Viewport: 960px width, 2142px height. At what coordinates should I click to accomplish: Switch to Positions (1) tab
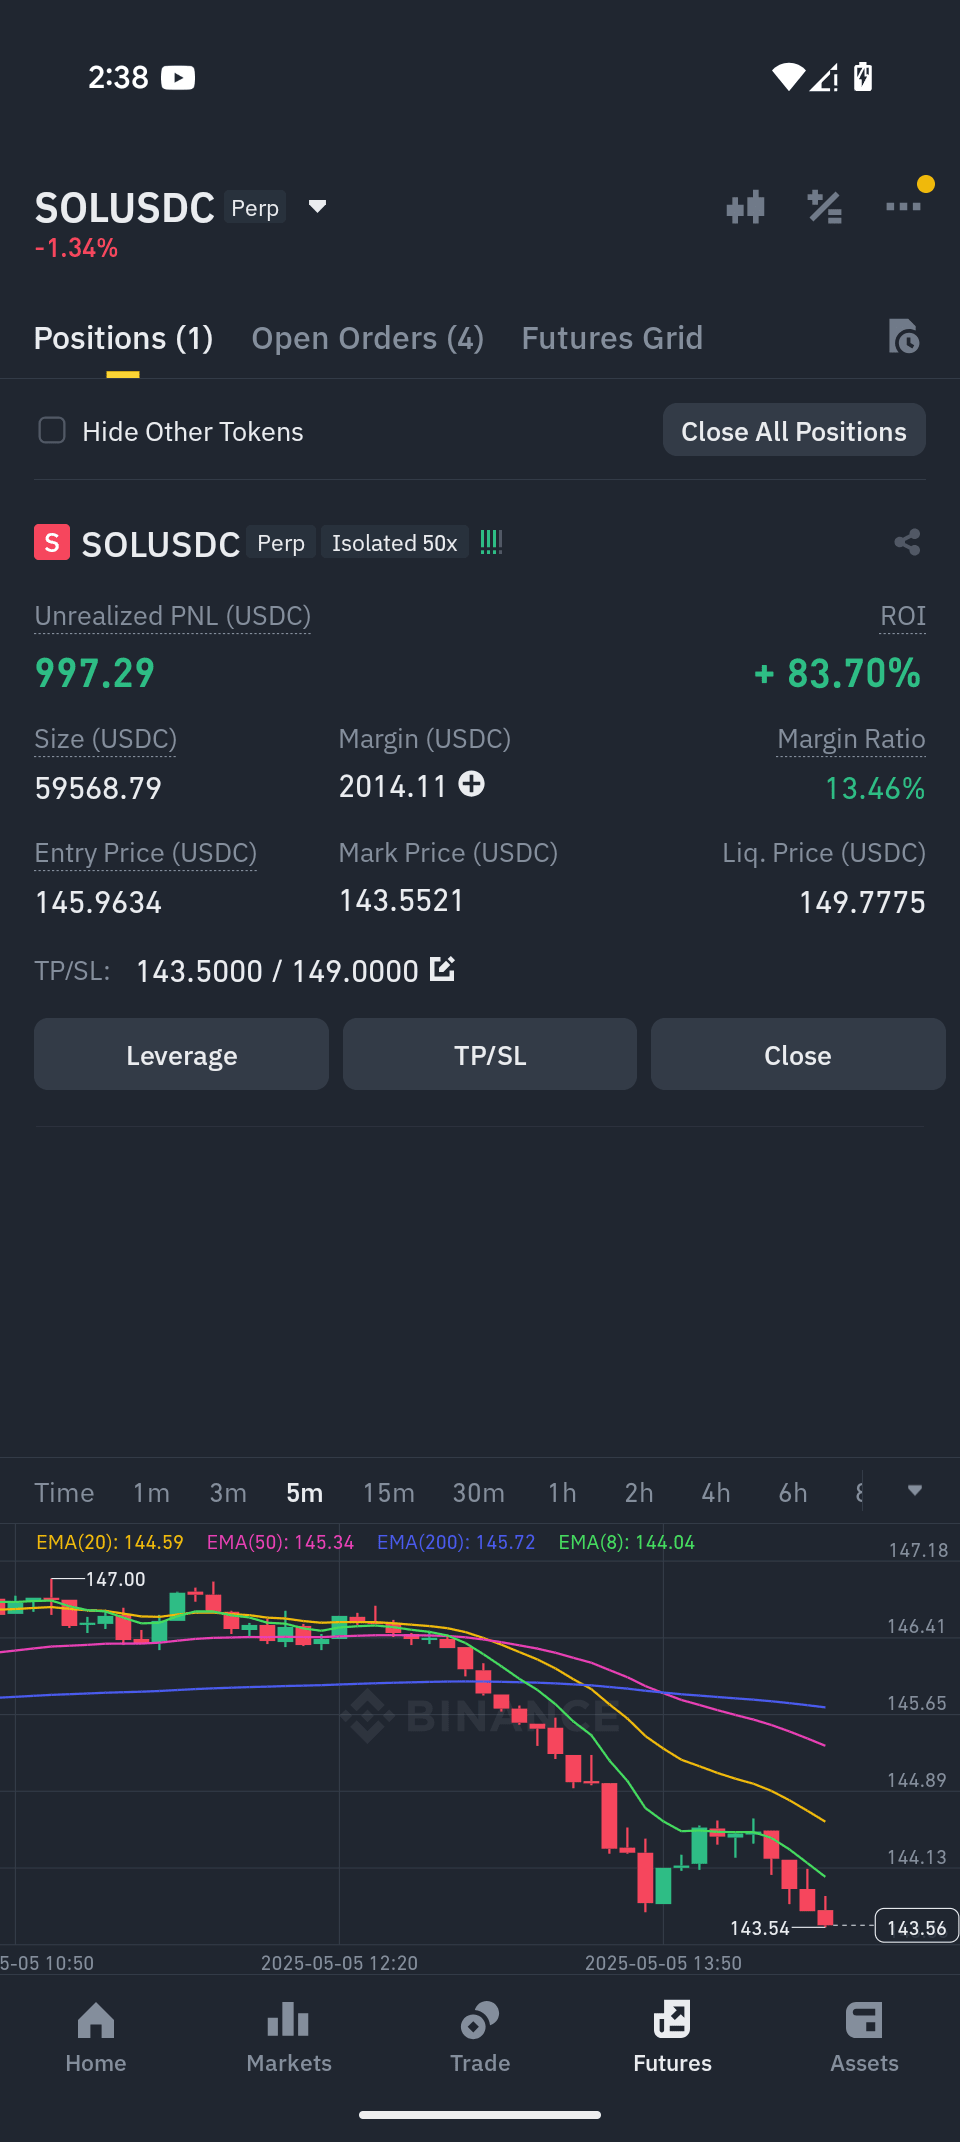click(123, 338)
